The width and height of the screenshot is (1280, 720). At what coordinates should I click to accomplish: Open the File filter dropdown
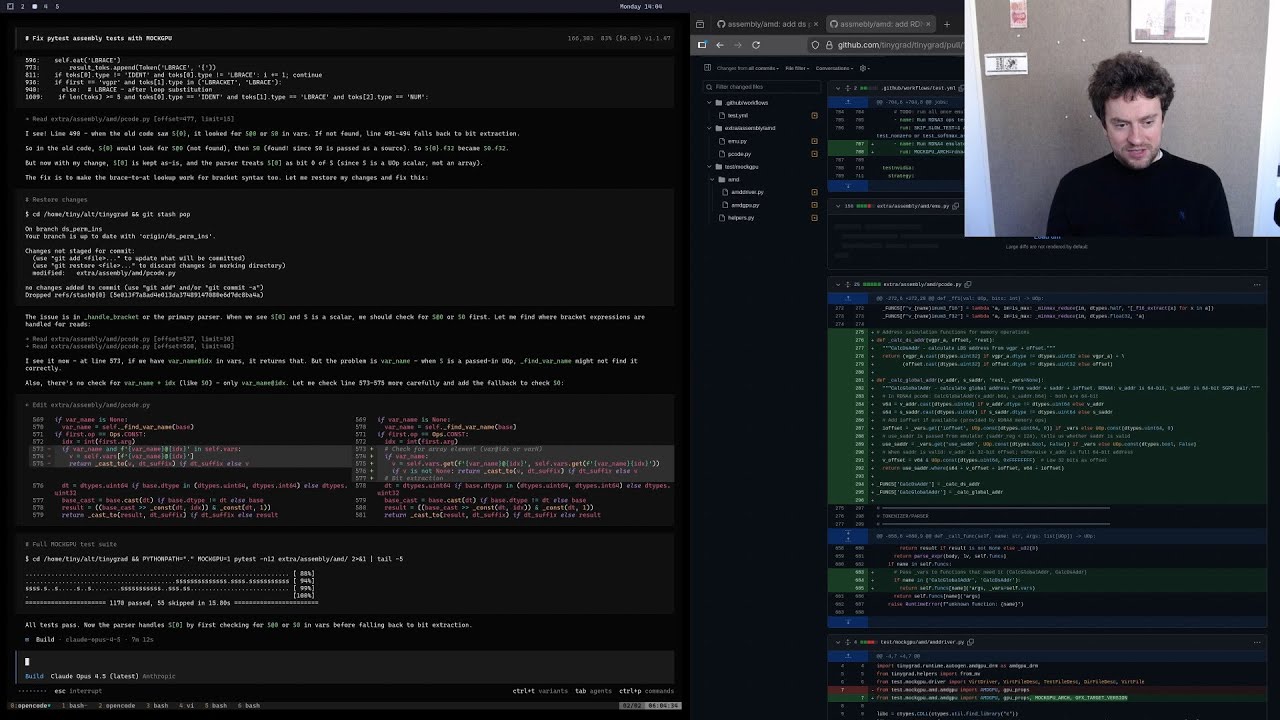click(797, 68)
